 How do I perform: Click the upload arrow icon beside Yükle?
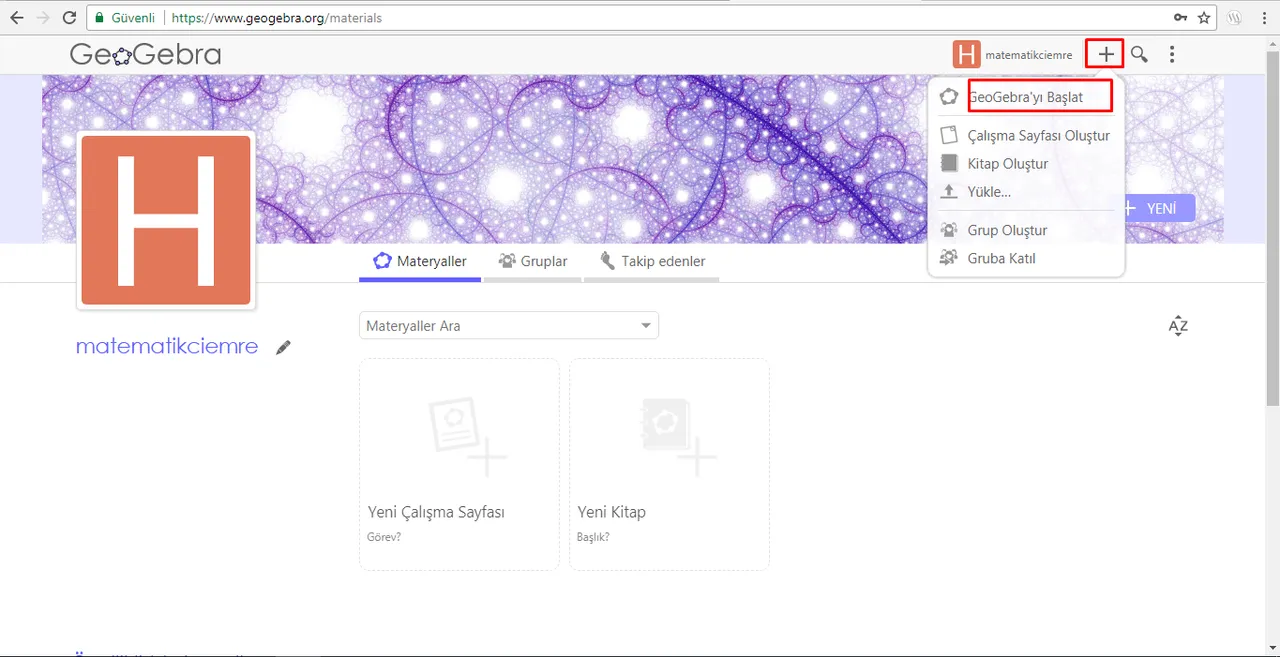pyautogui.click(x=949, y=191)
